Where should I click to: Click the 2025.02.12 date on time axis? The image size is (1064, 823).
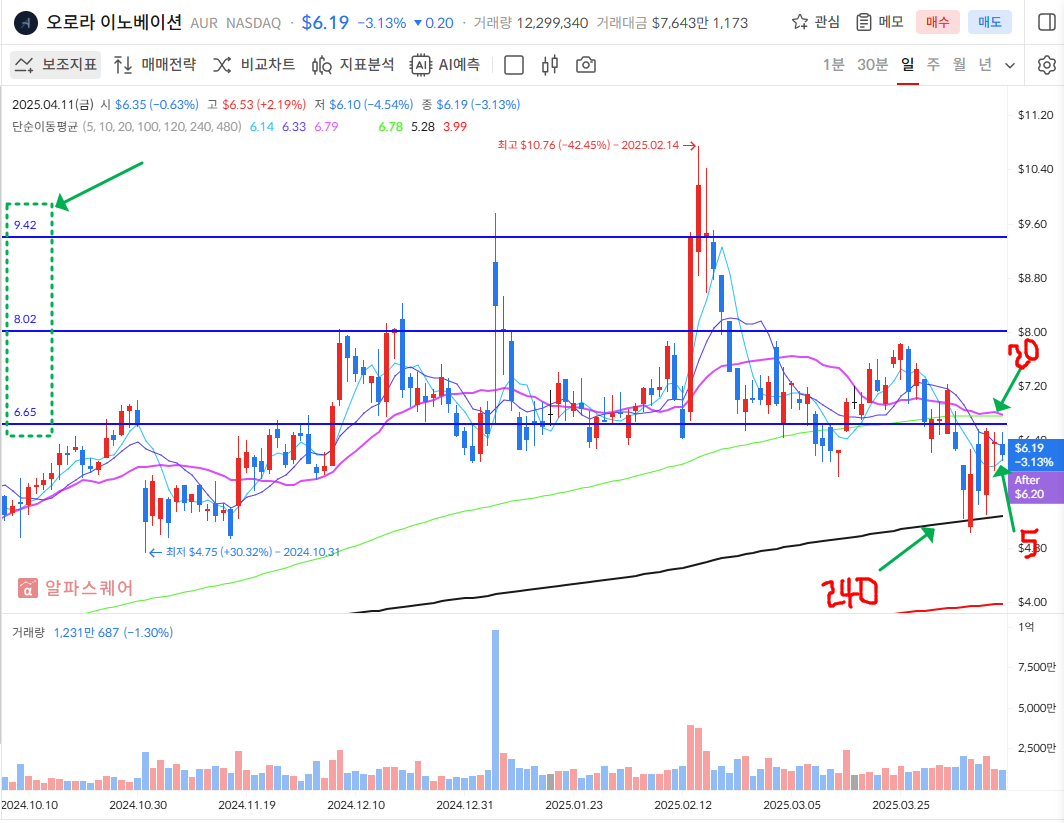[683, 805]
